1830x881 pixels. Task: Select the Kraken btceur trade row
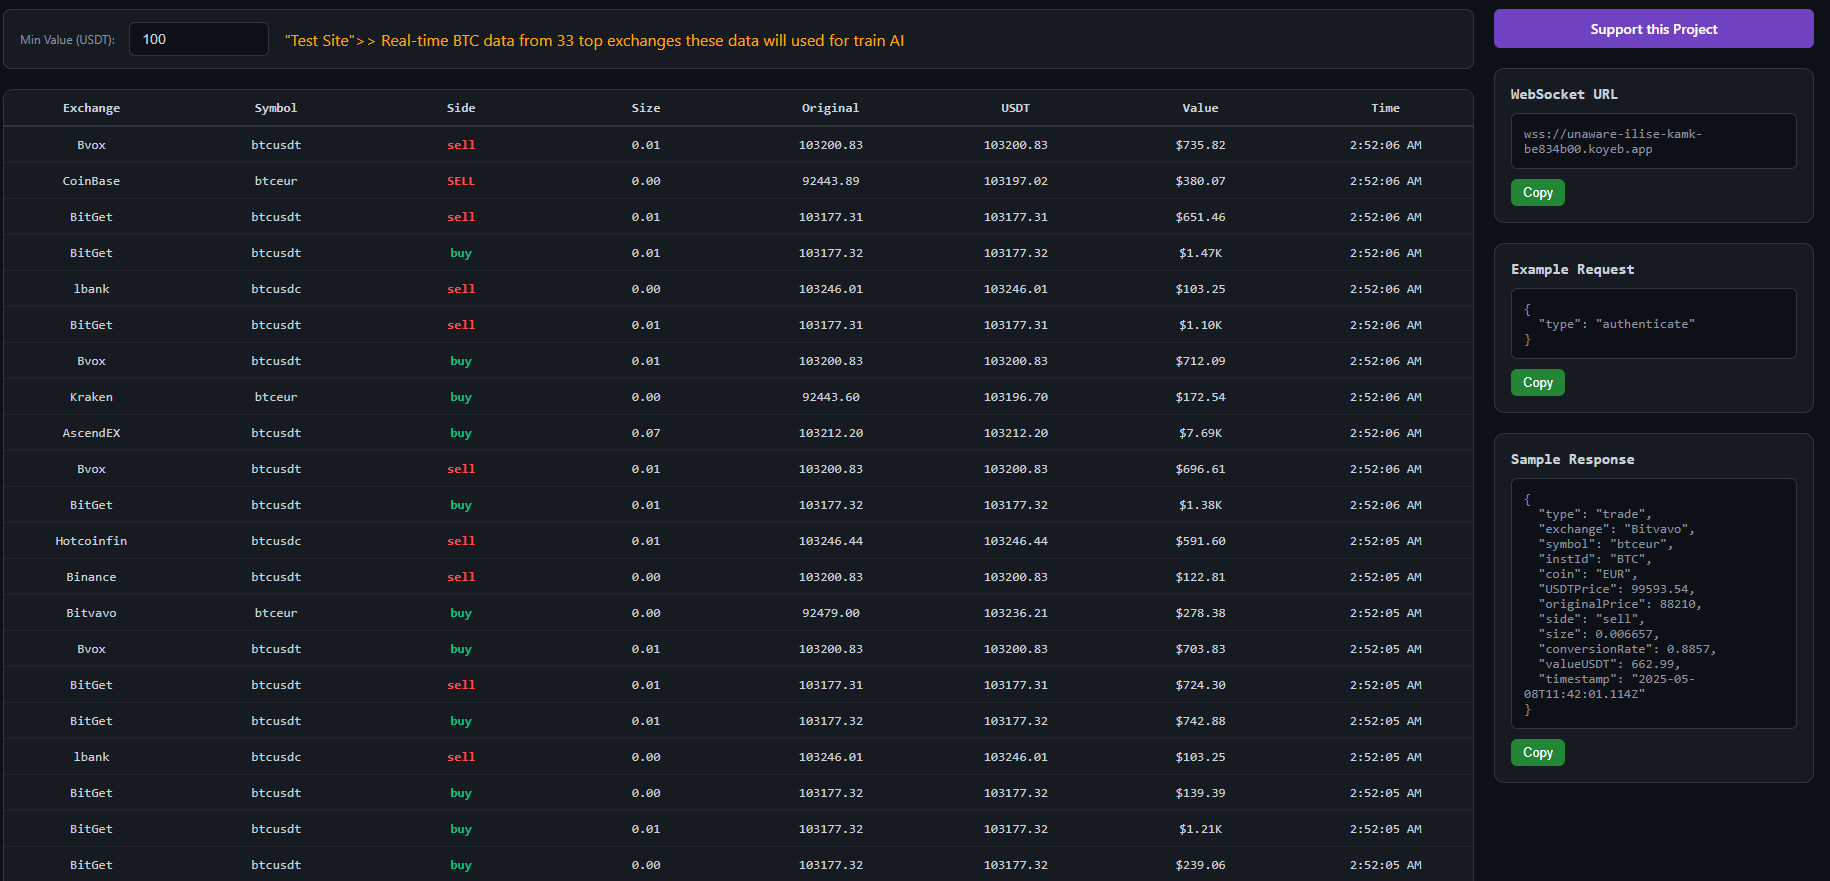pyautogui.click(x=91, y=397)
